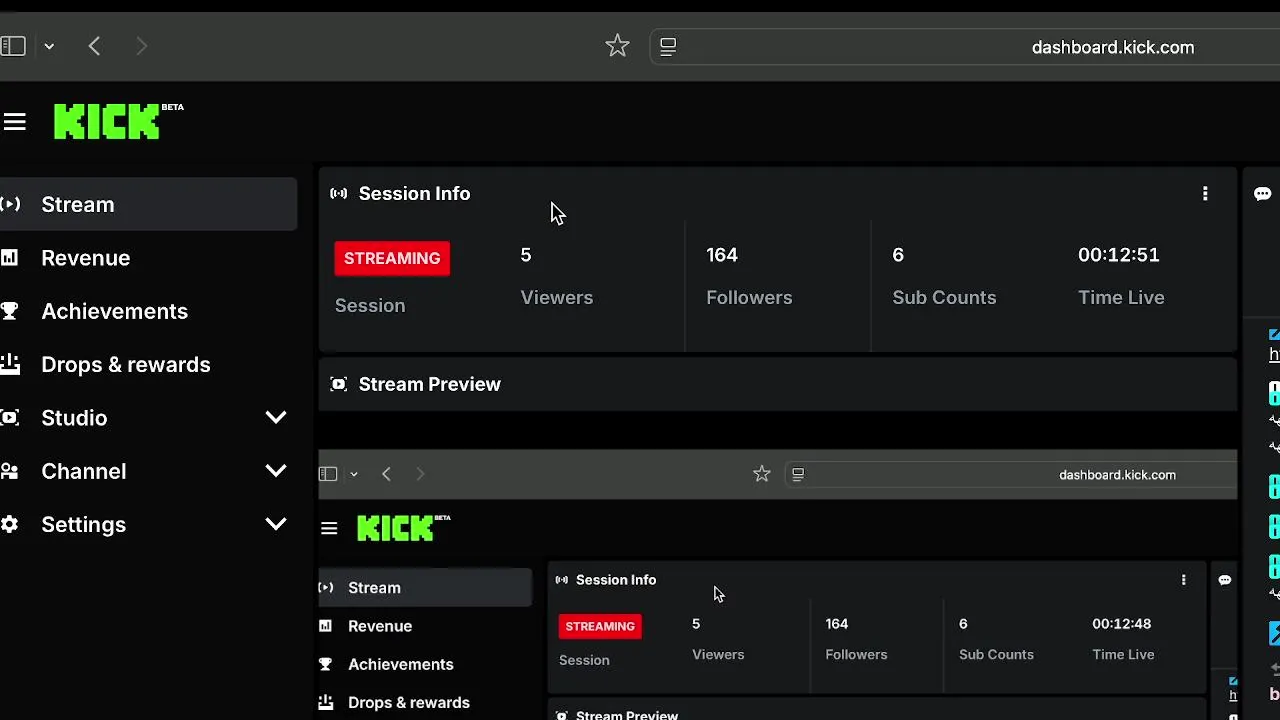Open Drops & rewards sidebar item
The image size is (1280, 720).
click(126, 364)
